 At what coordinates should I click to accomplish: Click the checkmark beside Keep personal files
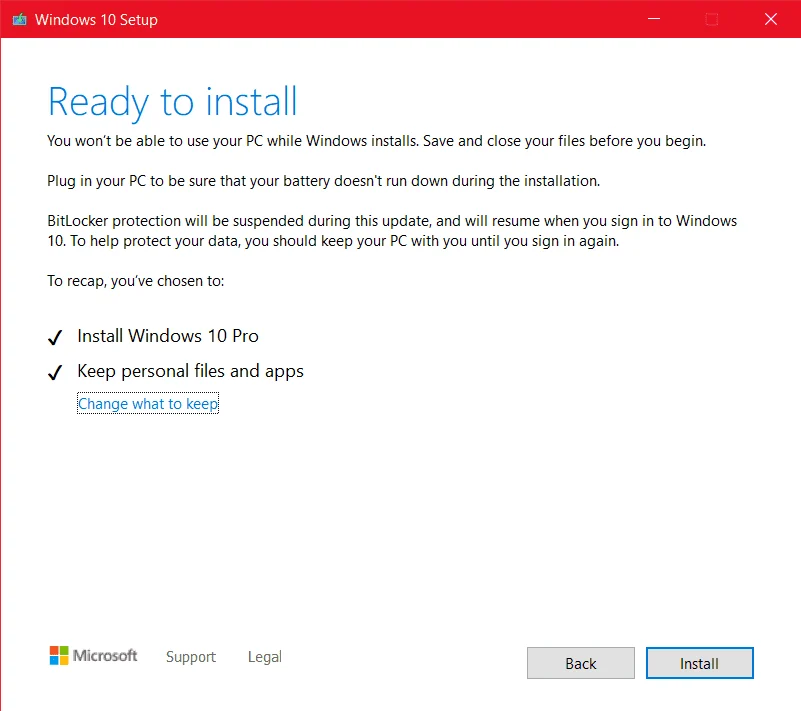(55, 372)
